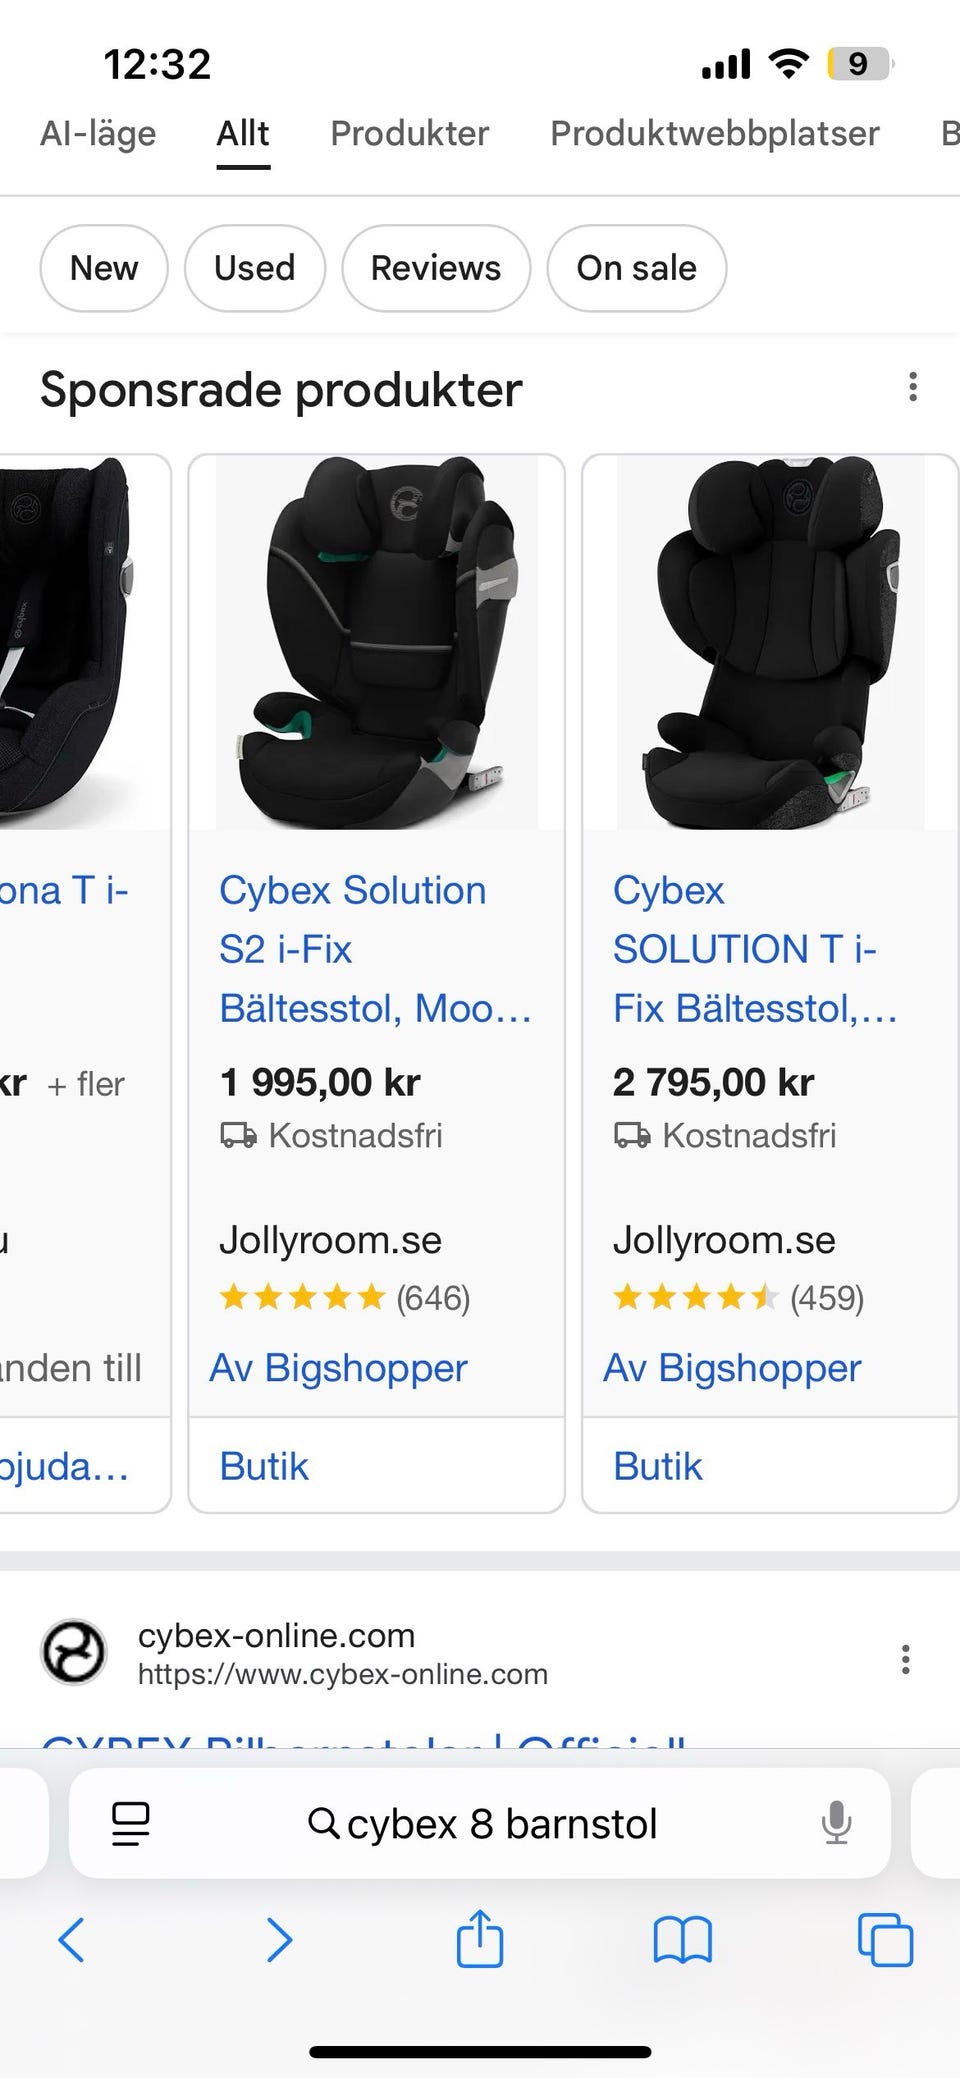Viewport: 960px width, 2078px height.
Task: Open Sponsrade produkter three-dot menu
Action: (912, 387)
